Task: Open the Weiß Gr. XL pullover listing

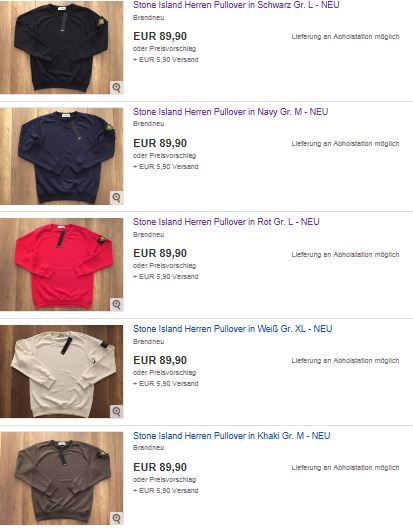Action: click(233, 329)
